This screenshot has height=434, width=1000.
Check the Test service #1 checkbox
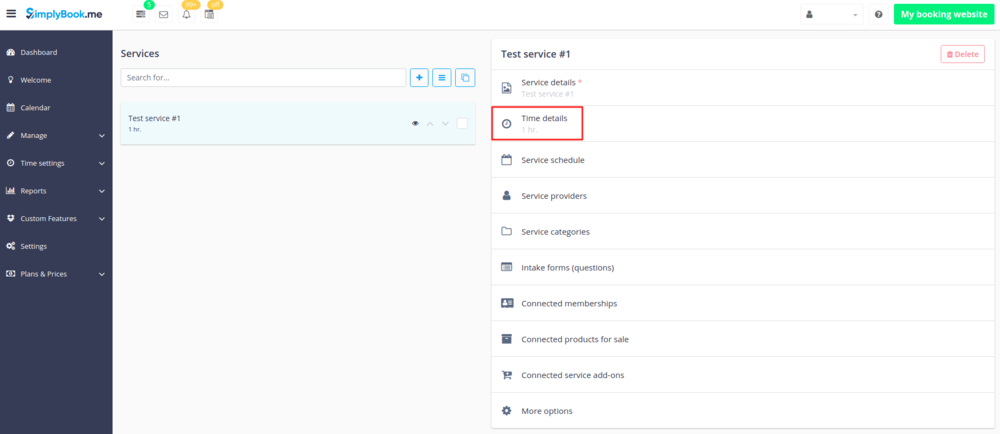coord(461,124)
